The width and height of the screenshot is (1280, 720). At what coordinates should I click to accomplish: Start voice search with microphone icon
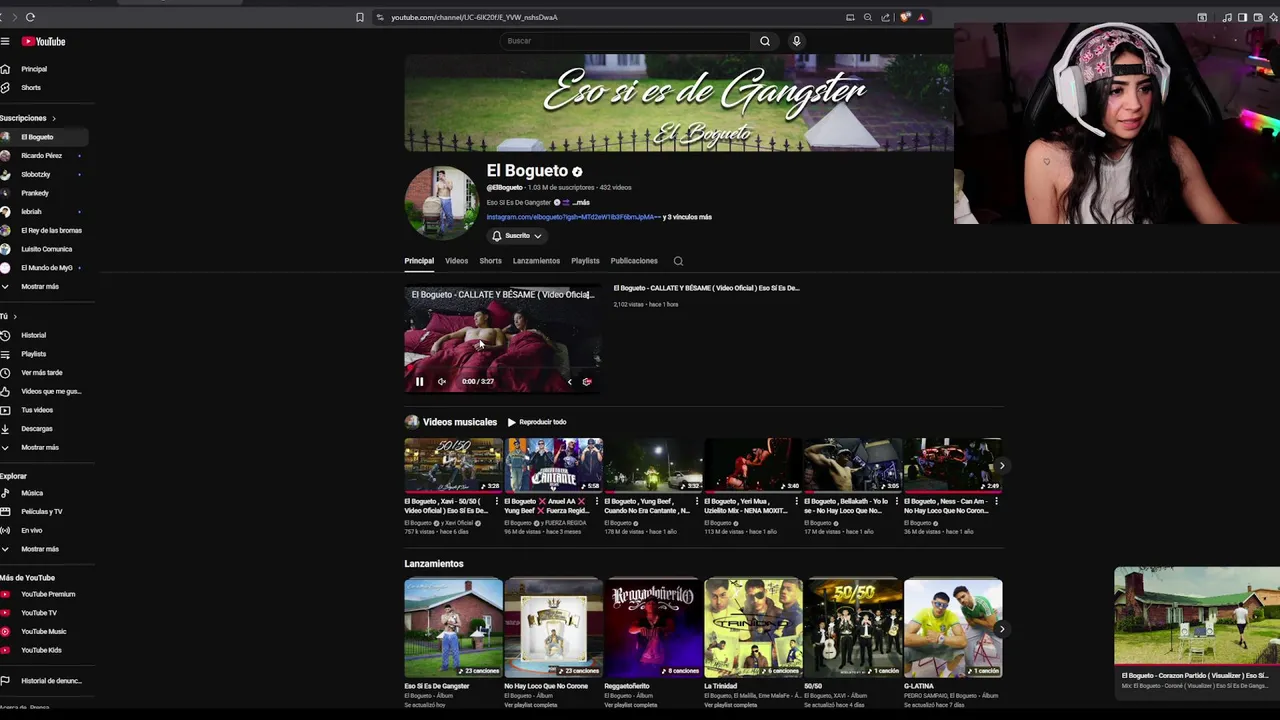click(x=796, y=41)
